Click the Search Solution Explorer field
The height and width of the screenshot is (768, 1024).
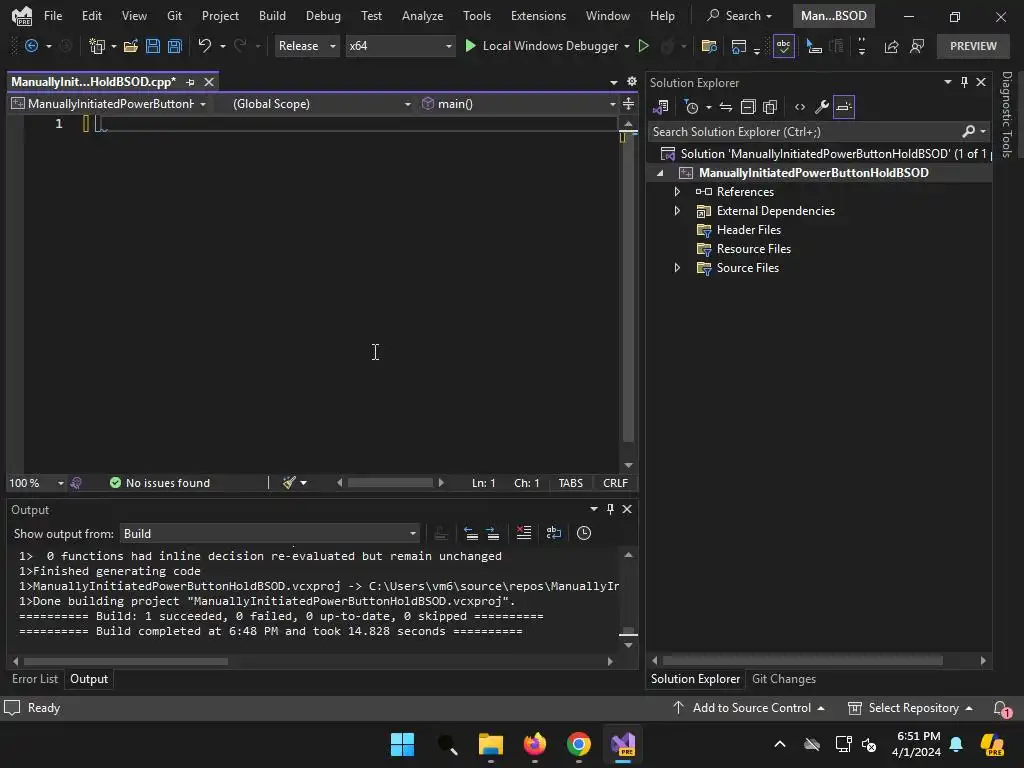tap(807, 132)
